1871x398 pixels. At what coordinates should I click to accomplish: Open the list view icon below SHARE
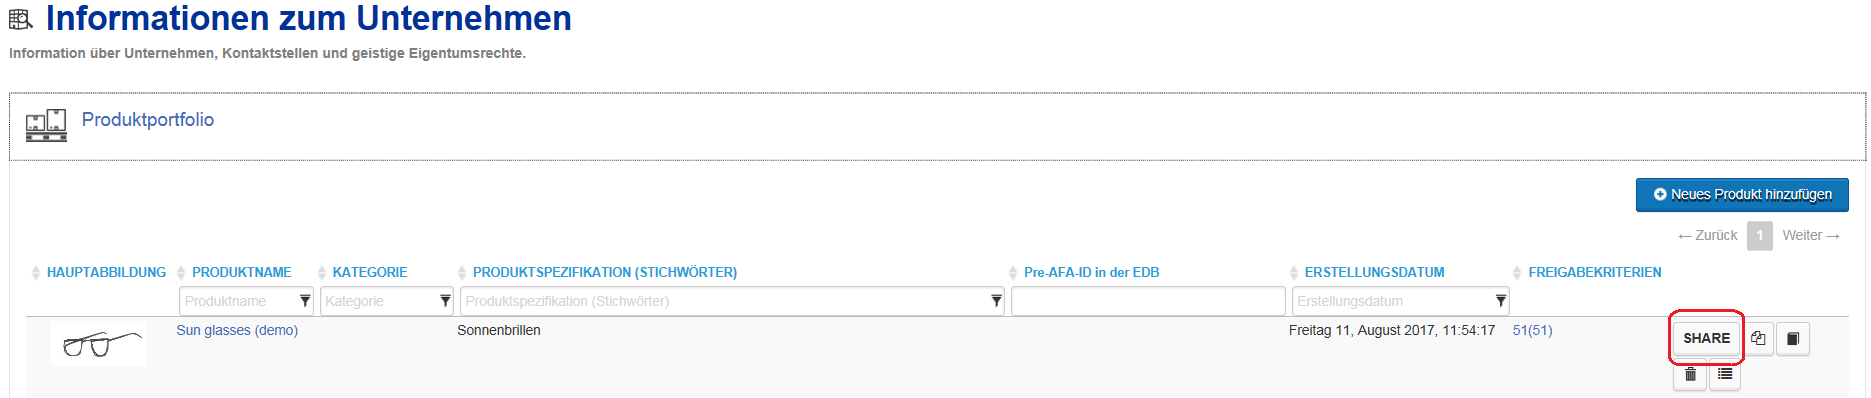pos(1725,375)
